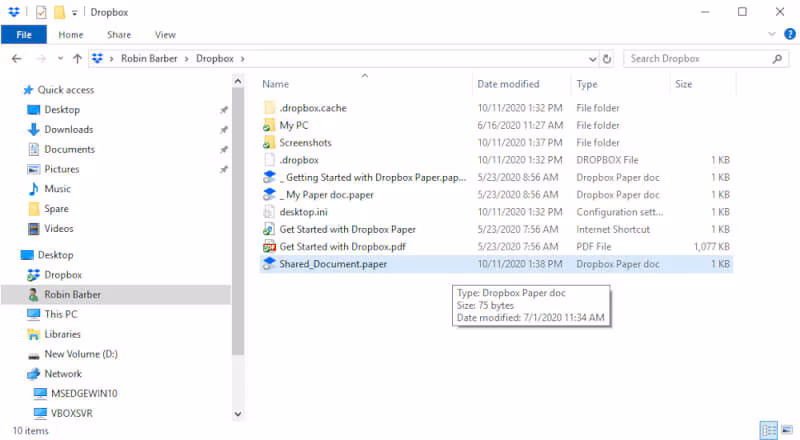The width and height of the screenshot is (800, 440).
Task: Open Documents in navigation pane
Action: click(x=69, y=150)
